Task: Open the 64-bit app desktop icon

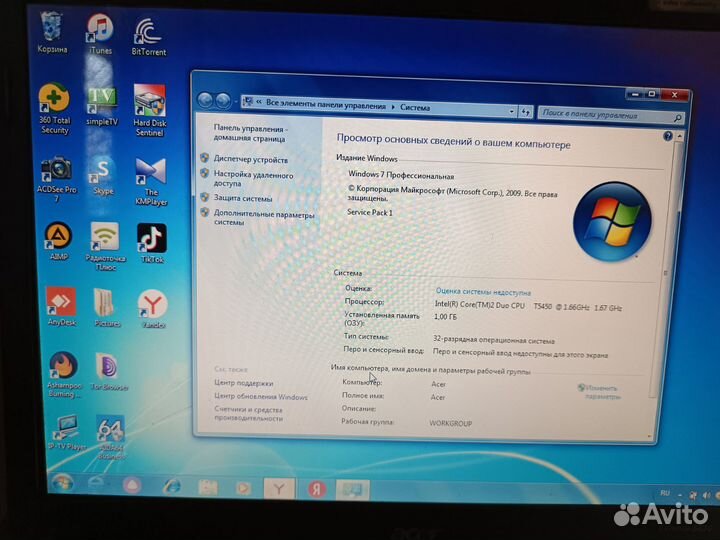Action: (110, 437)
